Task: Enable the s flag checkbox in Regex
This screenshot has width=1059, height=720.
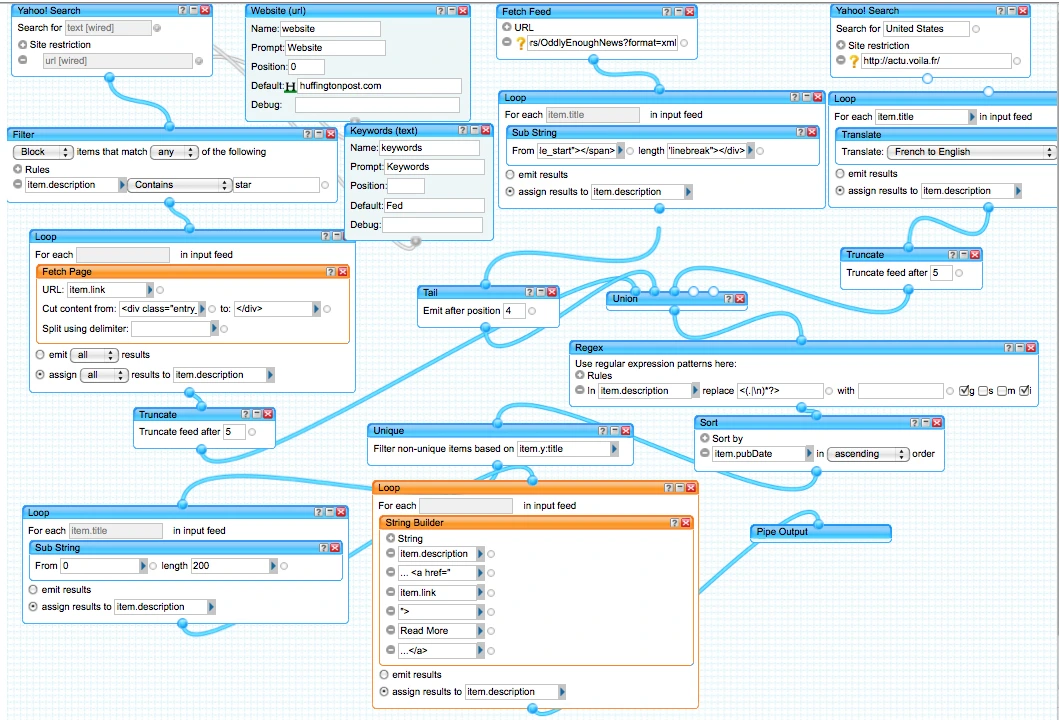Action: (x=984, y=391)
